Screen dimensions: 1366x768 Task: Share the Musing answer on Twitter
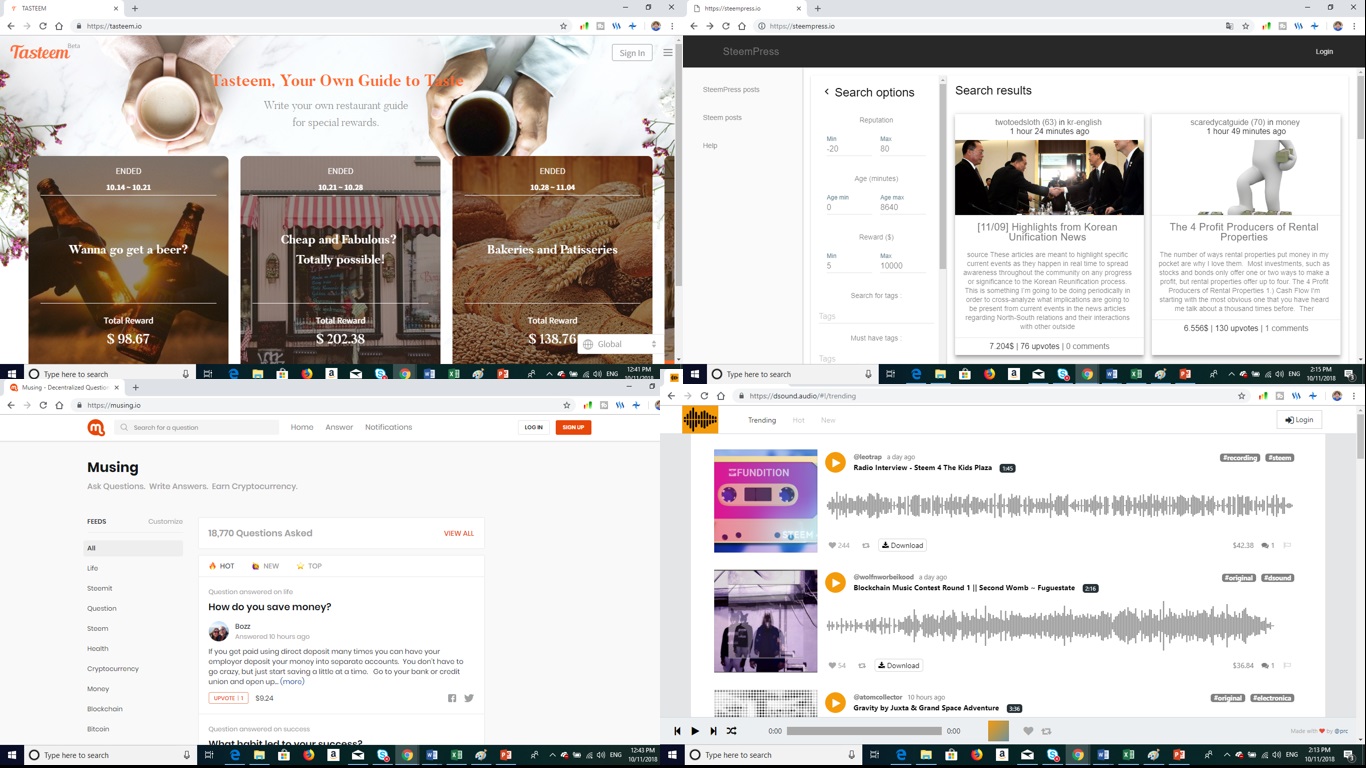tap(469, 698)
